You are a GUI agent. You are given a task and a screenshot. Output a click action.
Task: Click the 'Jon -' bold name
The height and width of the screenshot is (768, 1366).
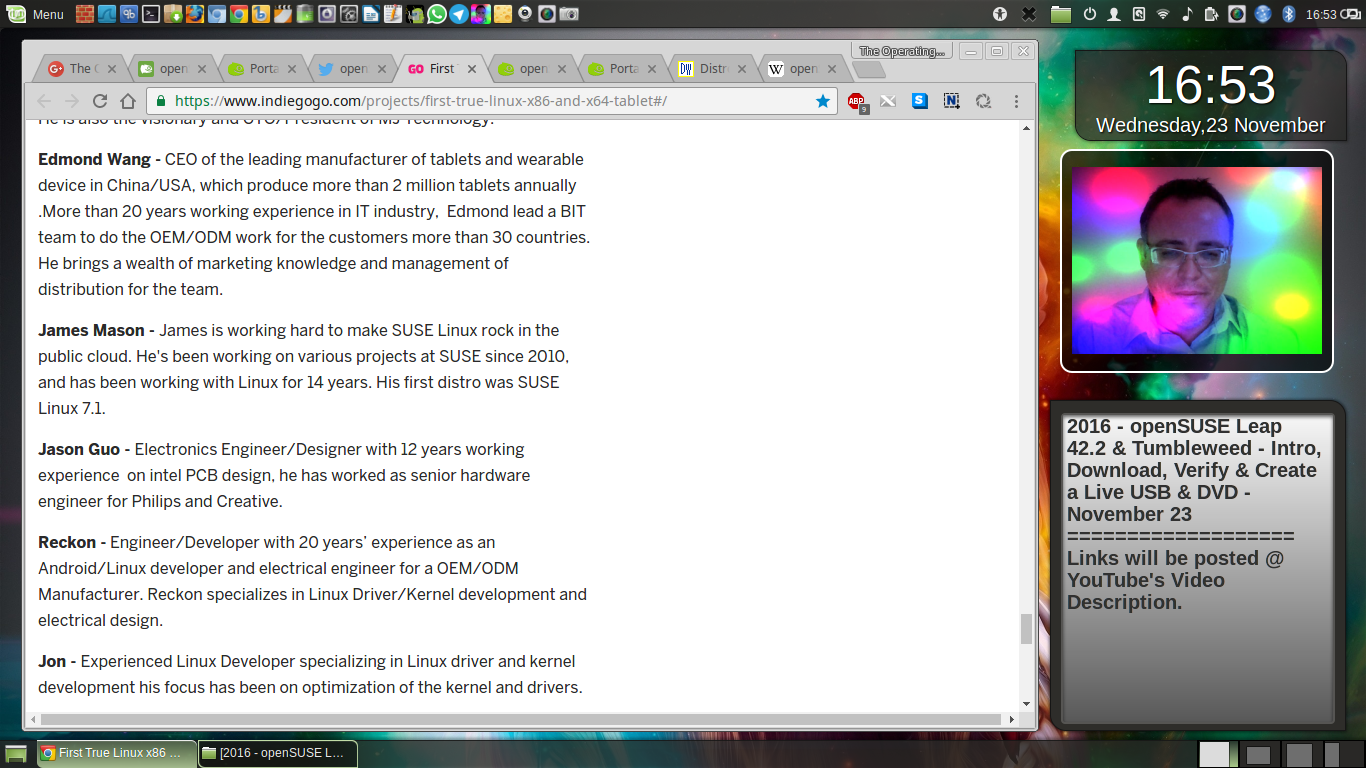tap(57, 661)
